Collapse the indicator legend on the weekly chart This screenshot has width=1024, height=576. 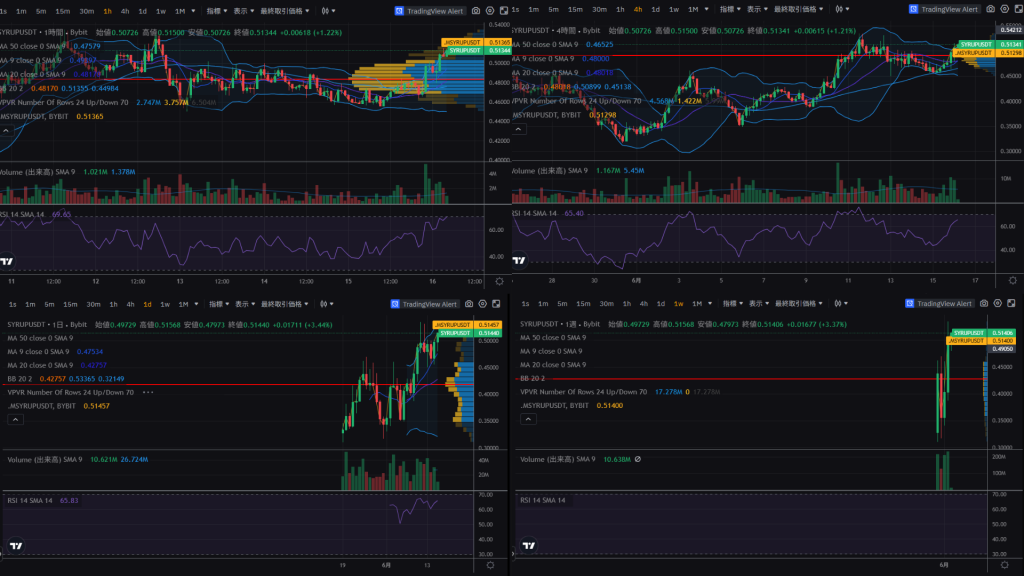[x=528, y=419]
